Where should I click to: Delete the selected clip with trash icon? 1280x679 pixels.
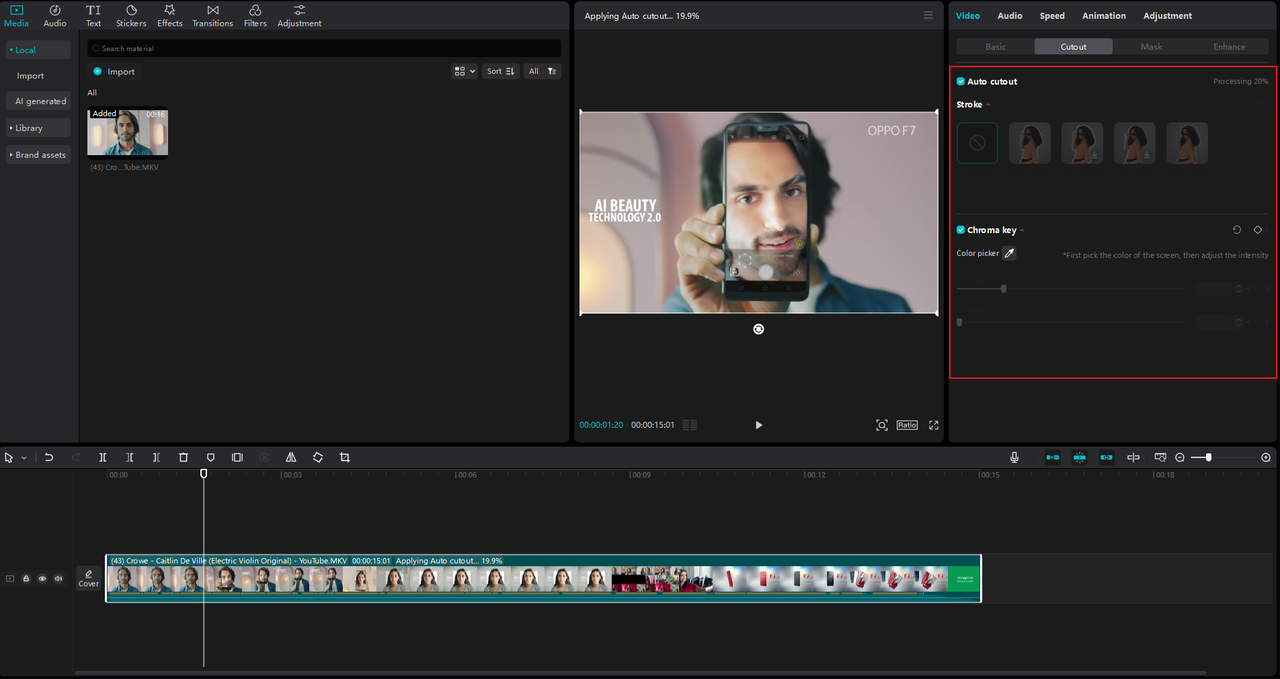click(x=183, y=457)
